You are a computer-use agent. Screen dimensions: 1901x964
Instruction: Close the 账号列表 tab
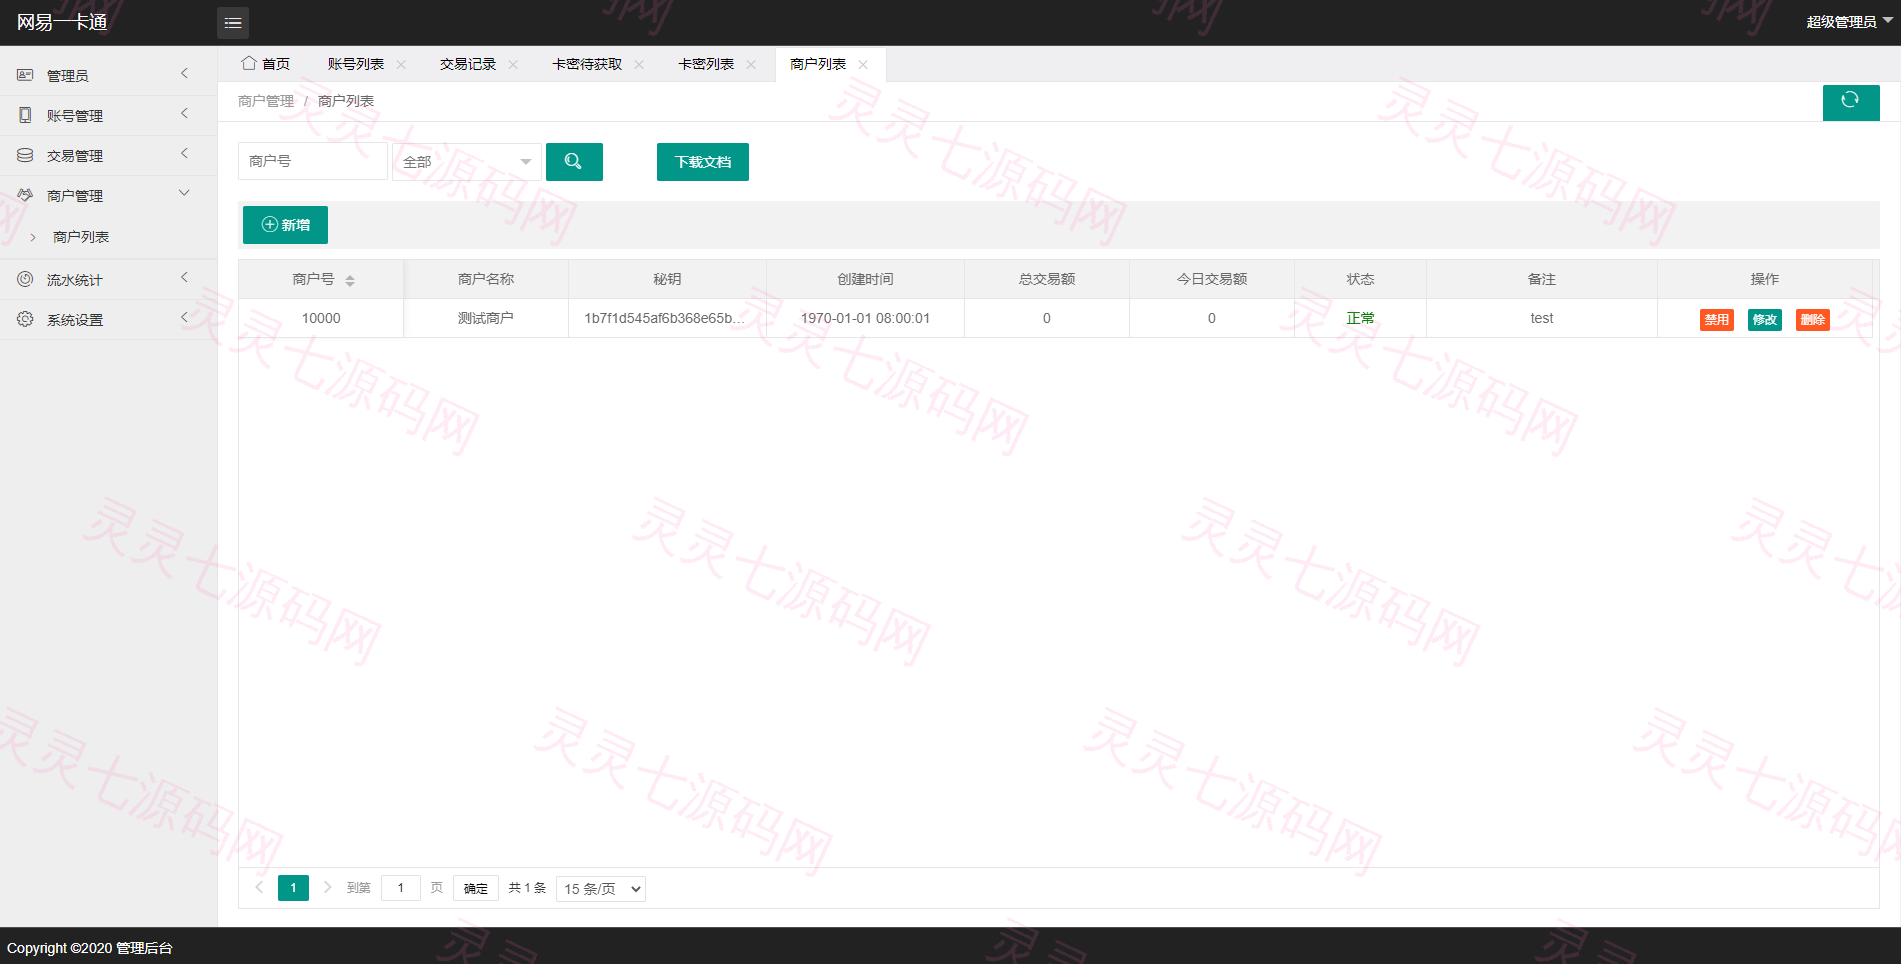401,64
